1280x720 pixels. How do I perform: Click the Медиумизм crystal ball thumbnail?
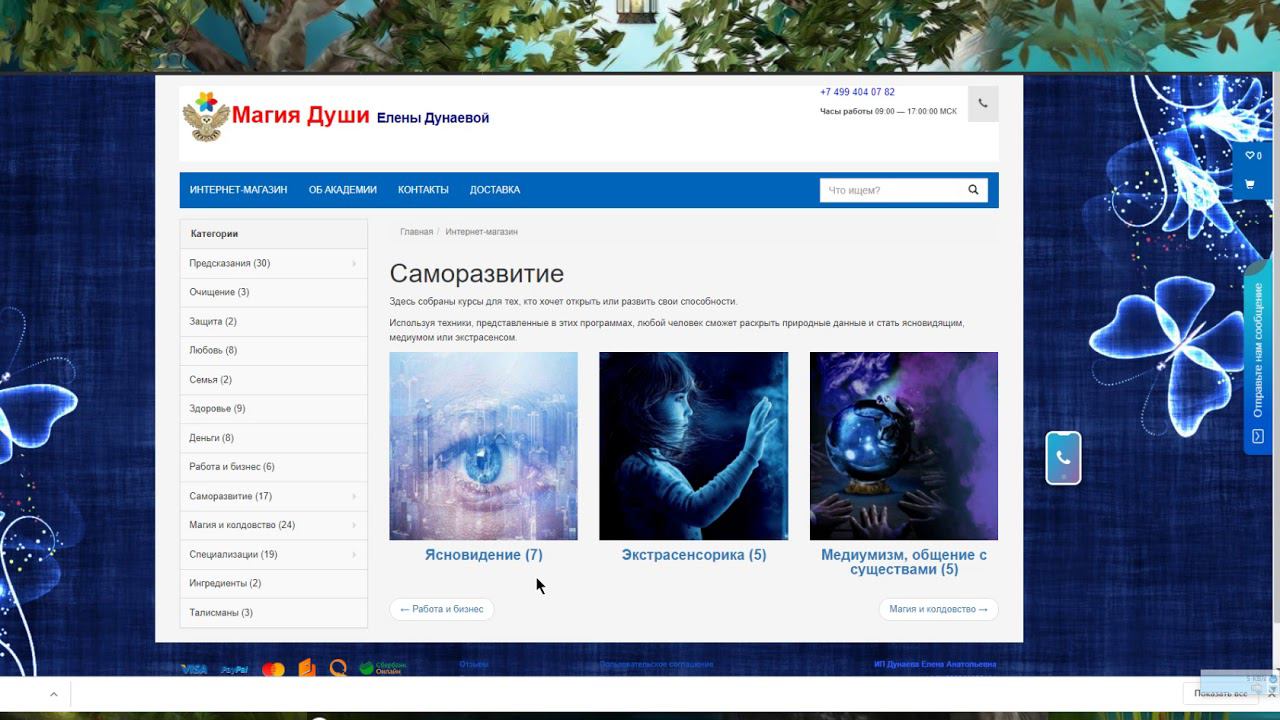[904, 446]
